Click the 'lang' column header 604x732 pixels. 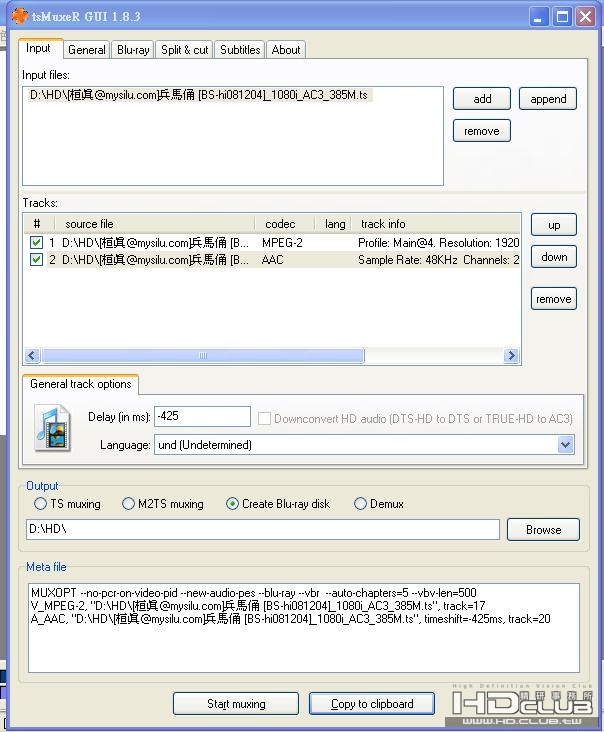[334, 224]
